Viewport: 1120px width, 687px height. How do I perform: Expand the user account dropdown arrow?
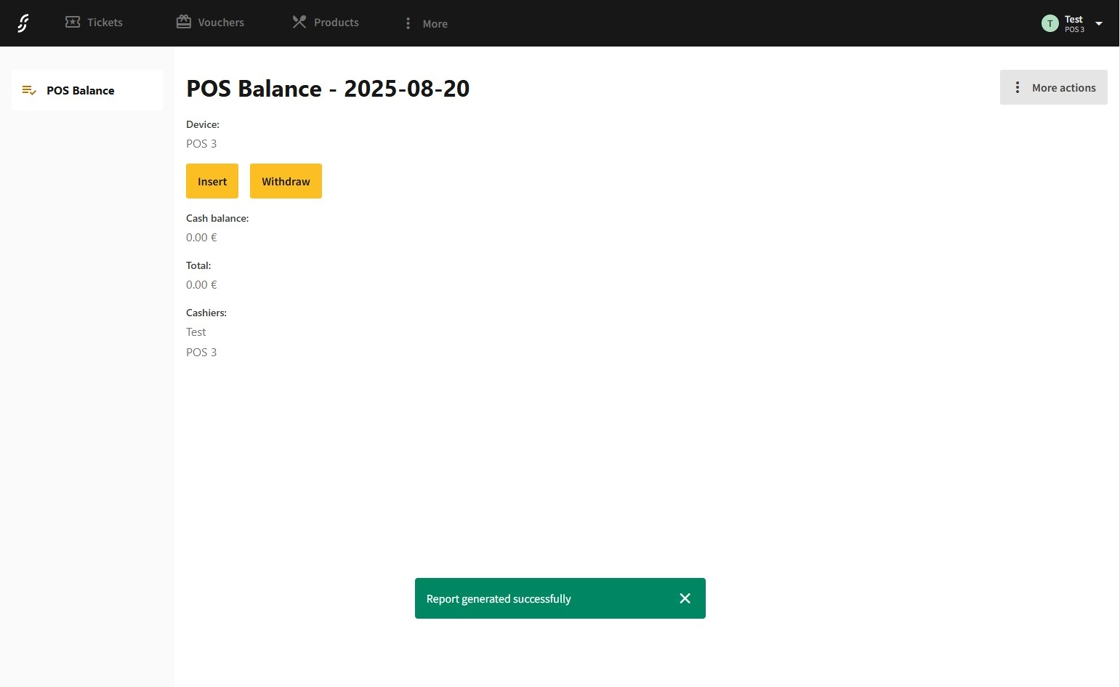click(x=1099, y=23)
